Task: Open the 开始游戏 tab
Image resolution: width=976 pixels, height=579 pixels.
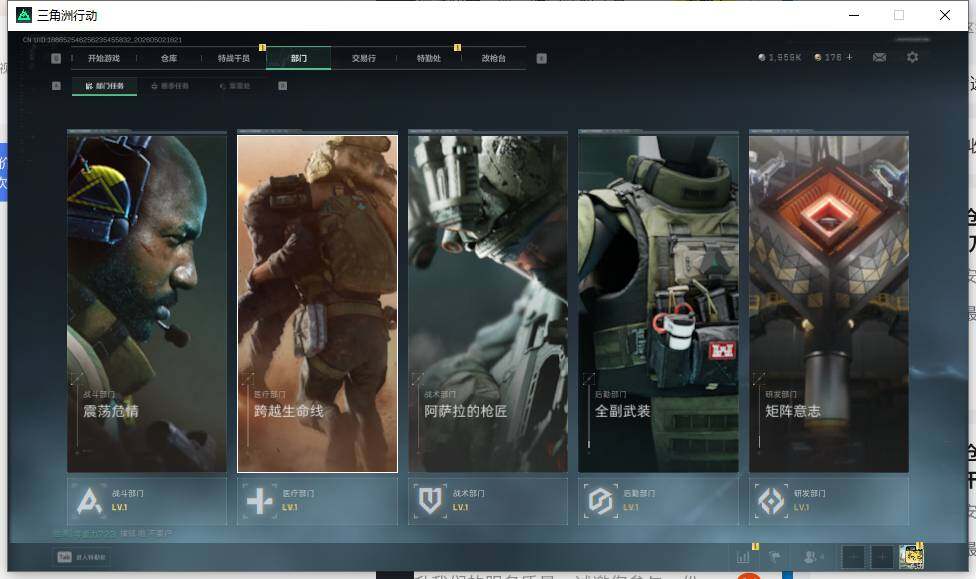Action: [x=103, y=58]
